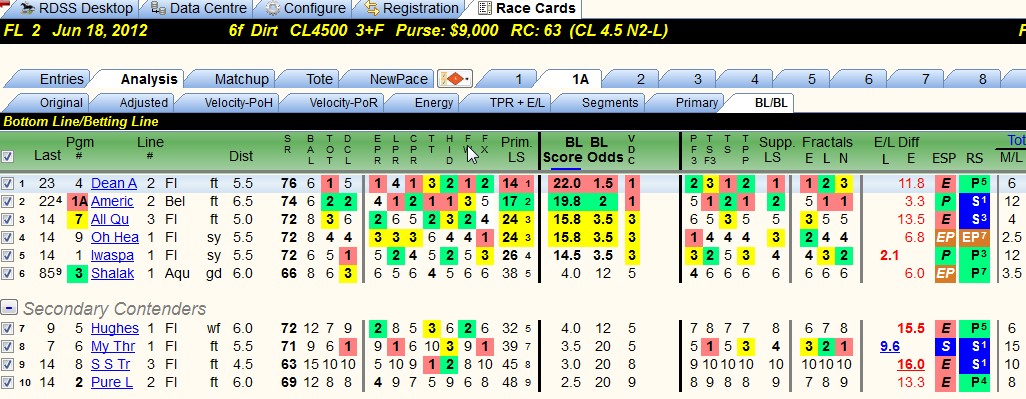The image size is (1026, 399).
Task: Collapse the Secondary Contenders section
Action: click(x=9, y=307)
